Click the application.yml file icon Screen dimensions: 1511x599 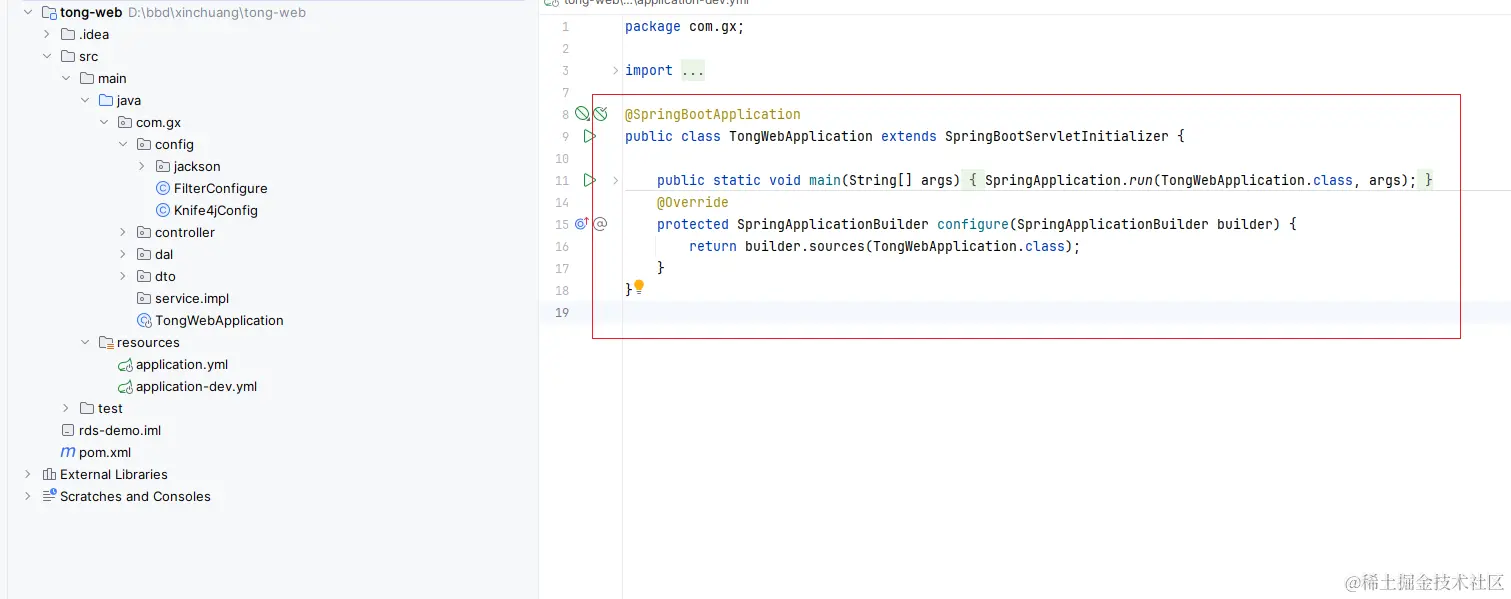point(125,365)
